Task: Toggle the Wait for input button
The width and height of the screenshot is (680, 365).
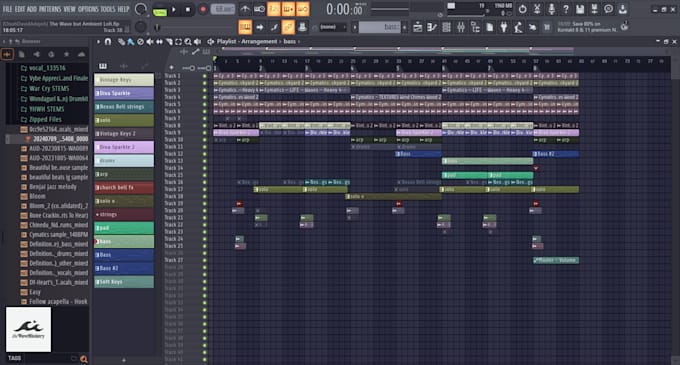Action: [259, 9]
